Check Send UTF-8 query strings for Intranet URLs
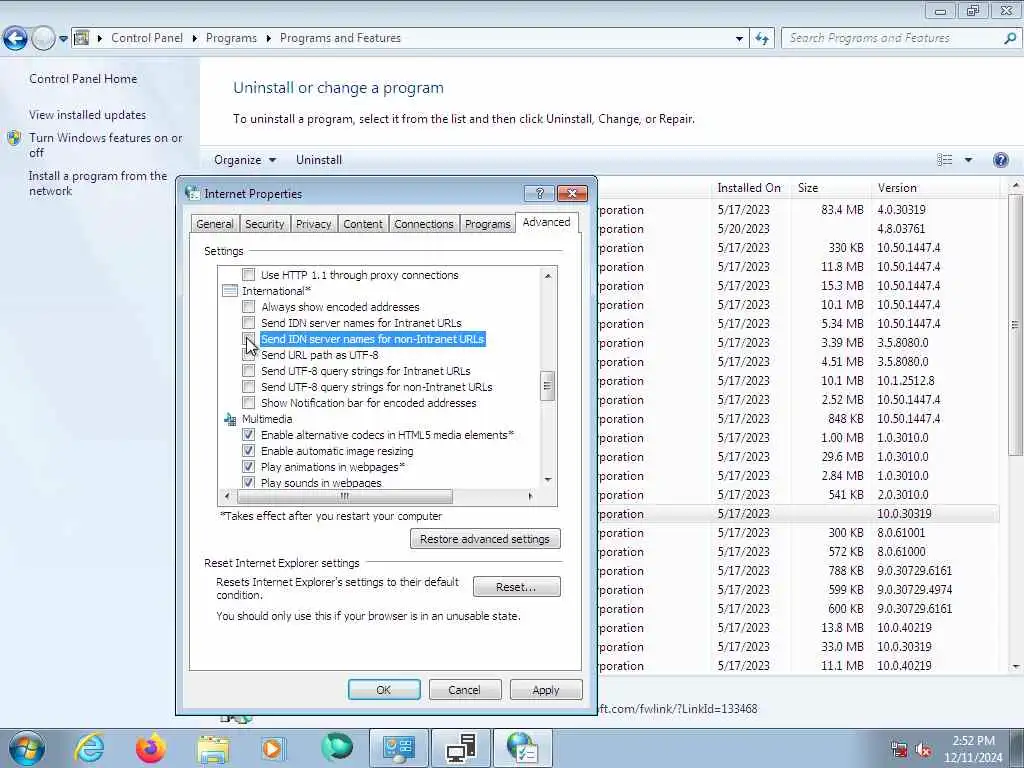1024x768 pixels. pyautogui.click(x=249, y=370)
